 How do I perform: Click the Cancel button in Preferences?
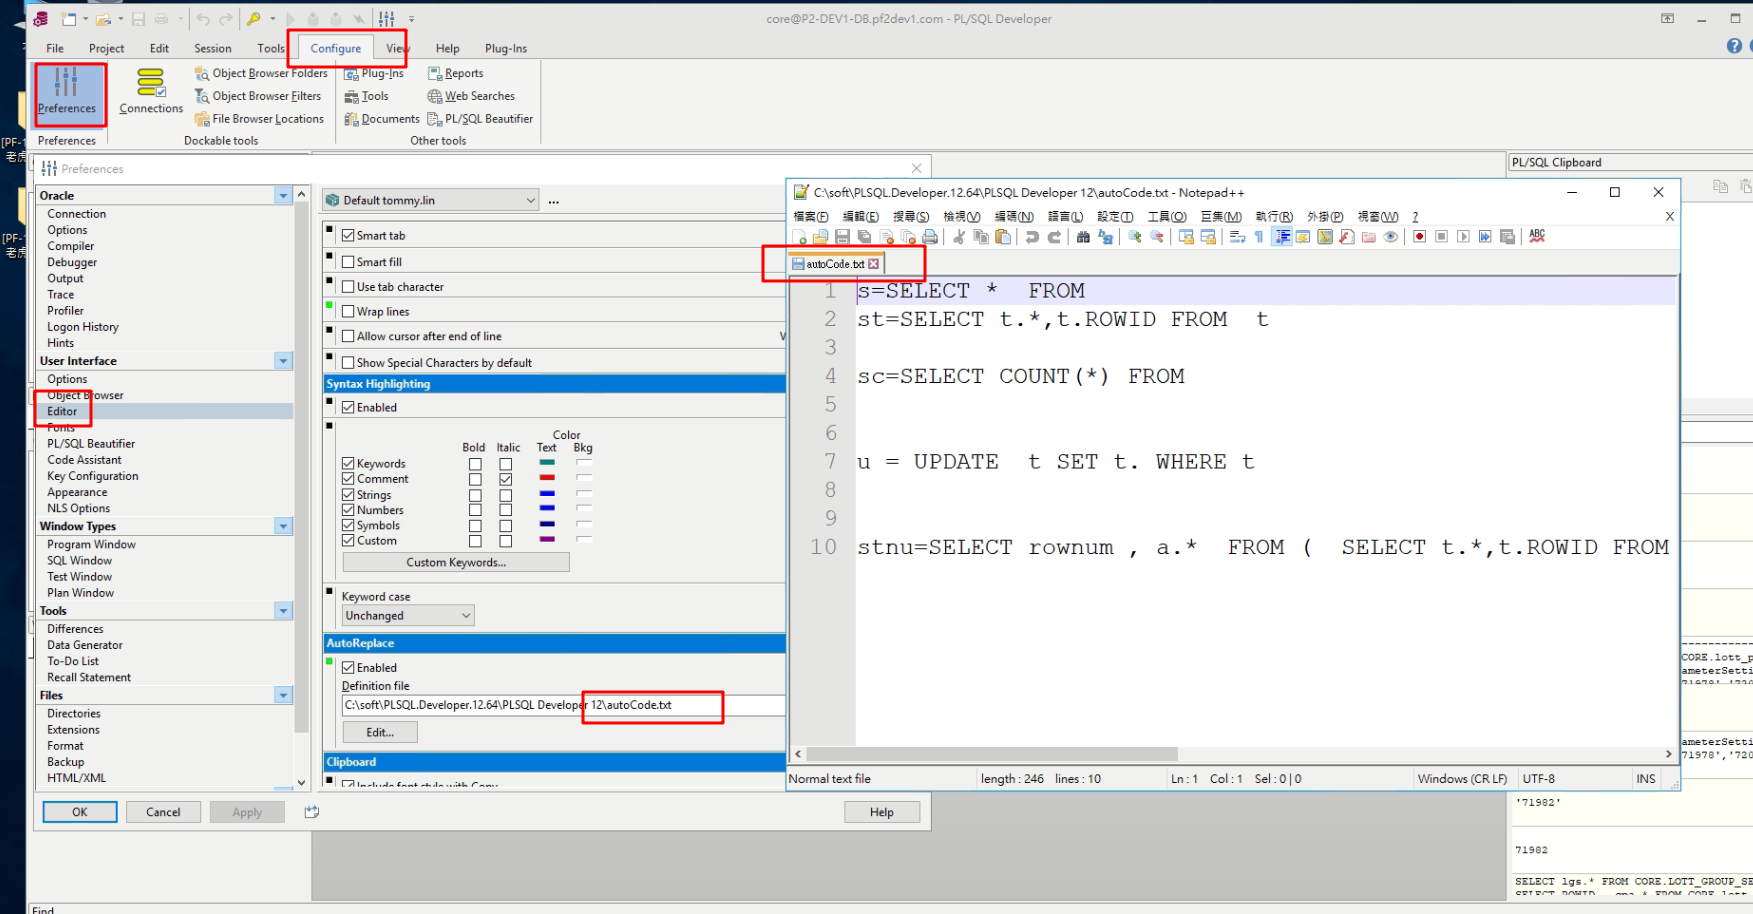pyautogui.click(x=163, y=812)
